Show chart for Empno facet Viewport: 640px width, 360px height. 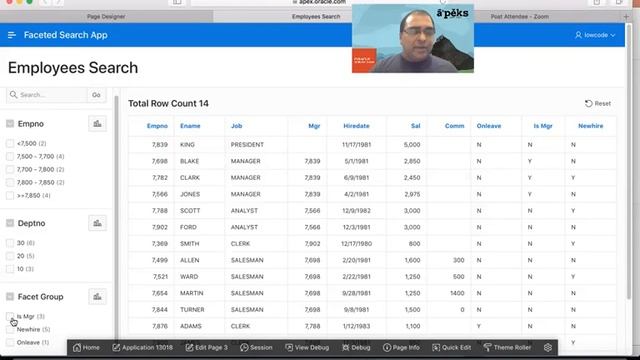point(97,124)
